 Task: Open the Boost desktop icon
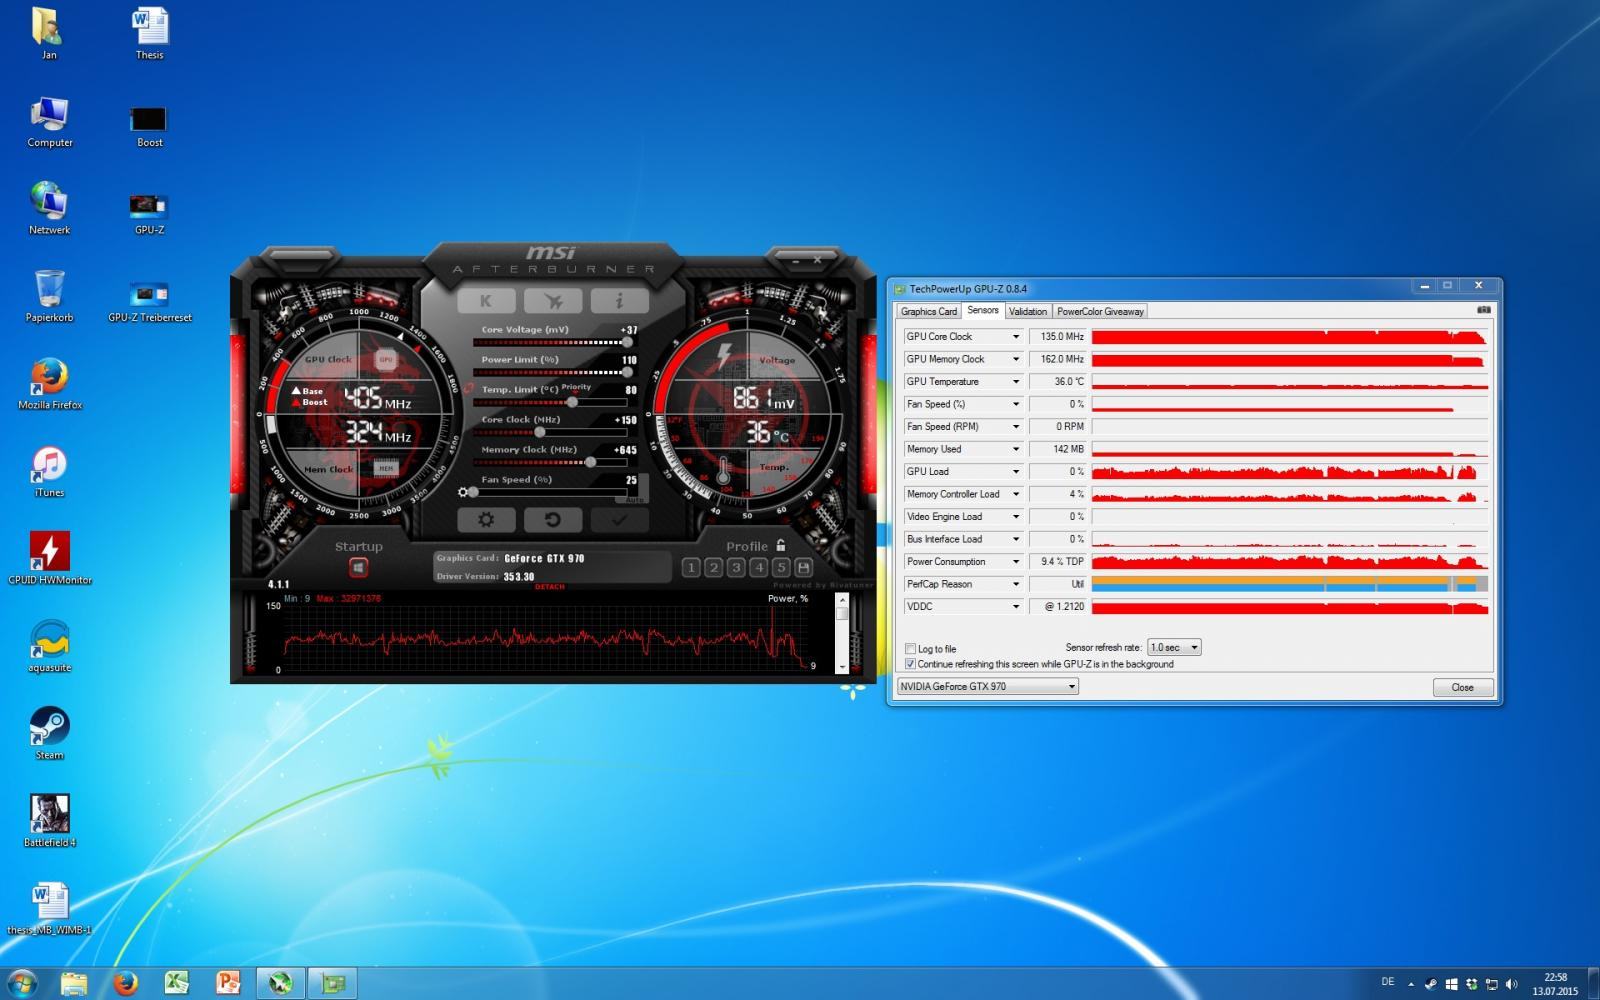pyautogui.click(x=149, y=125)
